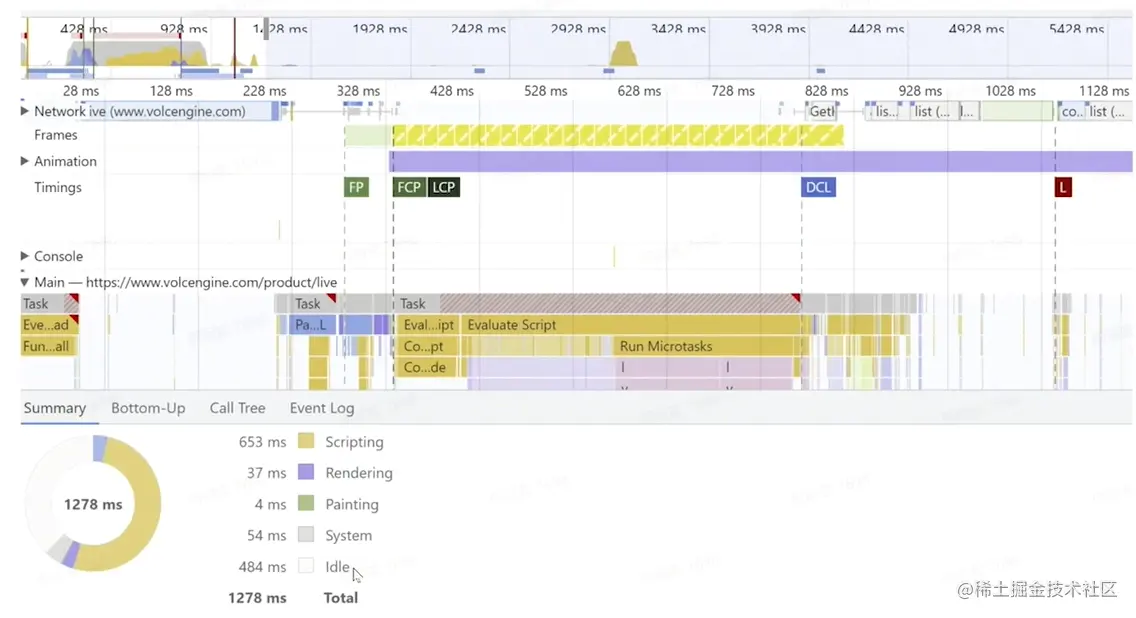The height and width of the screenshot is (618, 1136).
Task: Expand the Console track
Action: click(25, 256)
